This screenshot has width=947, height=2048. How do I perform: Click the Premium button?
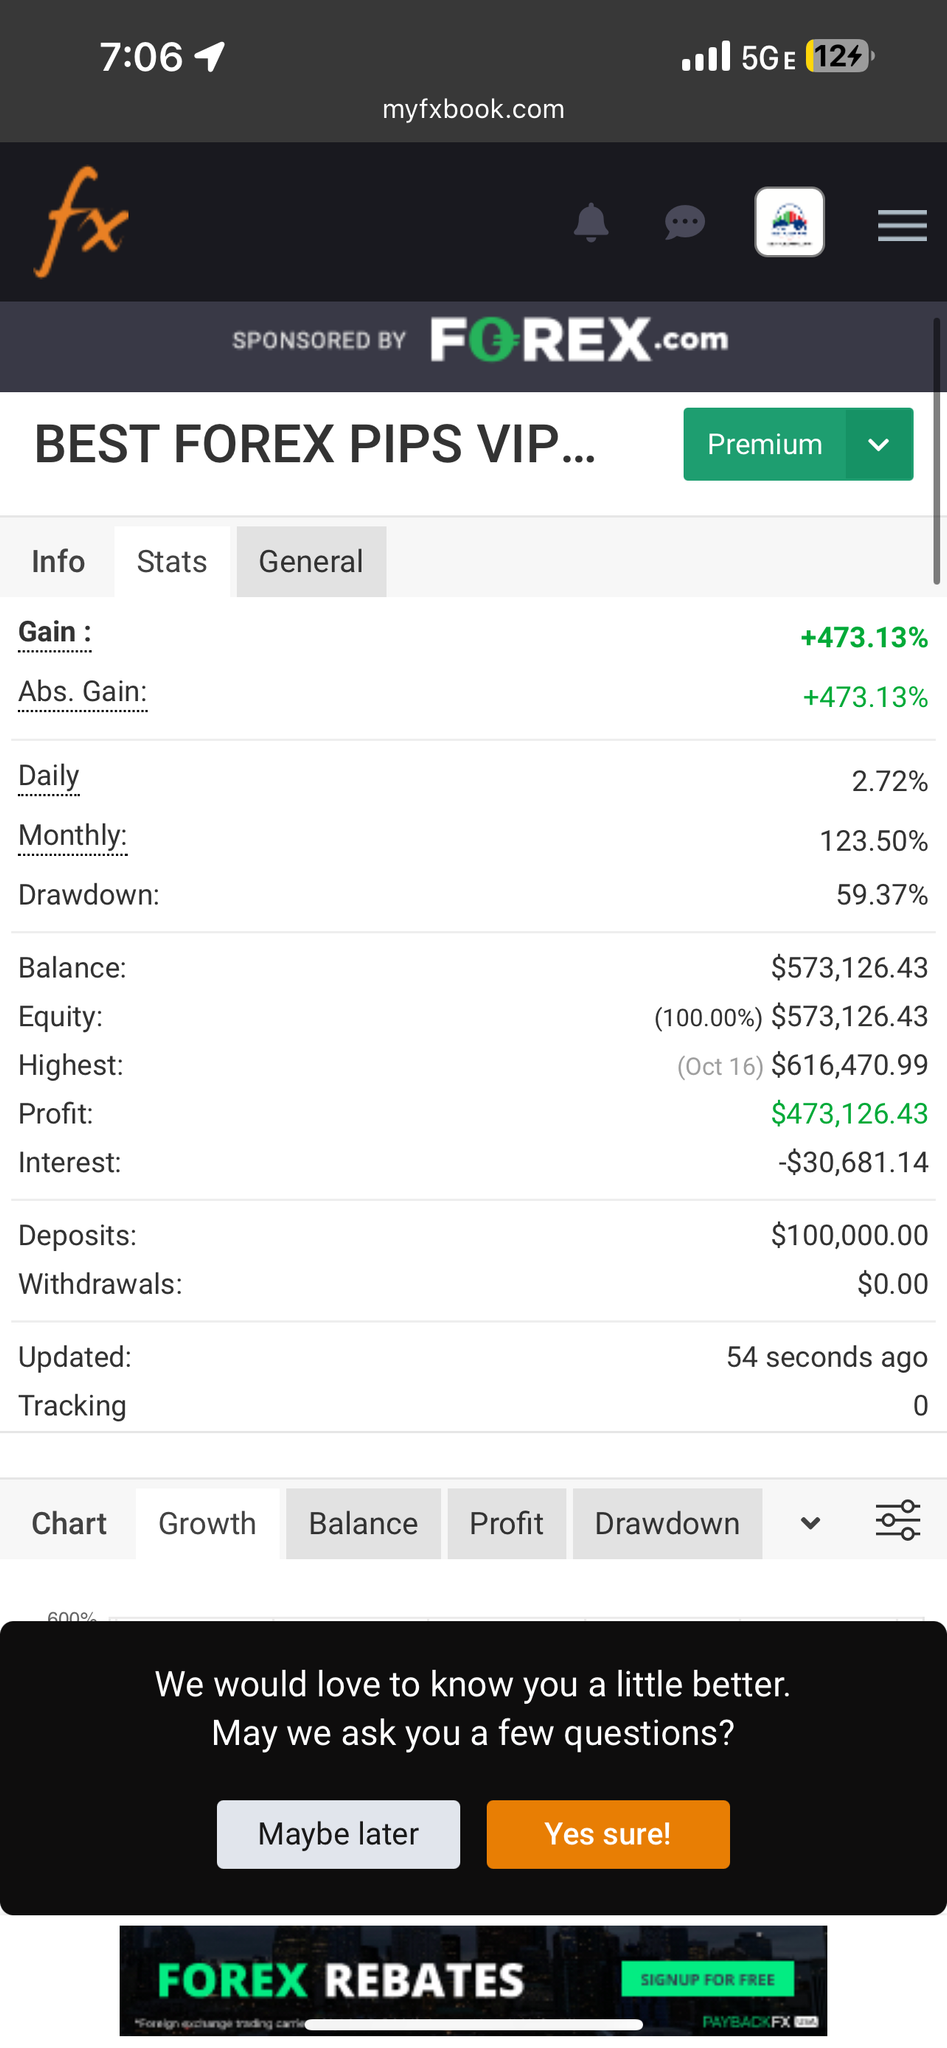tap(764, 444)
